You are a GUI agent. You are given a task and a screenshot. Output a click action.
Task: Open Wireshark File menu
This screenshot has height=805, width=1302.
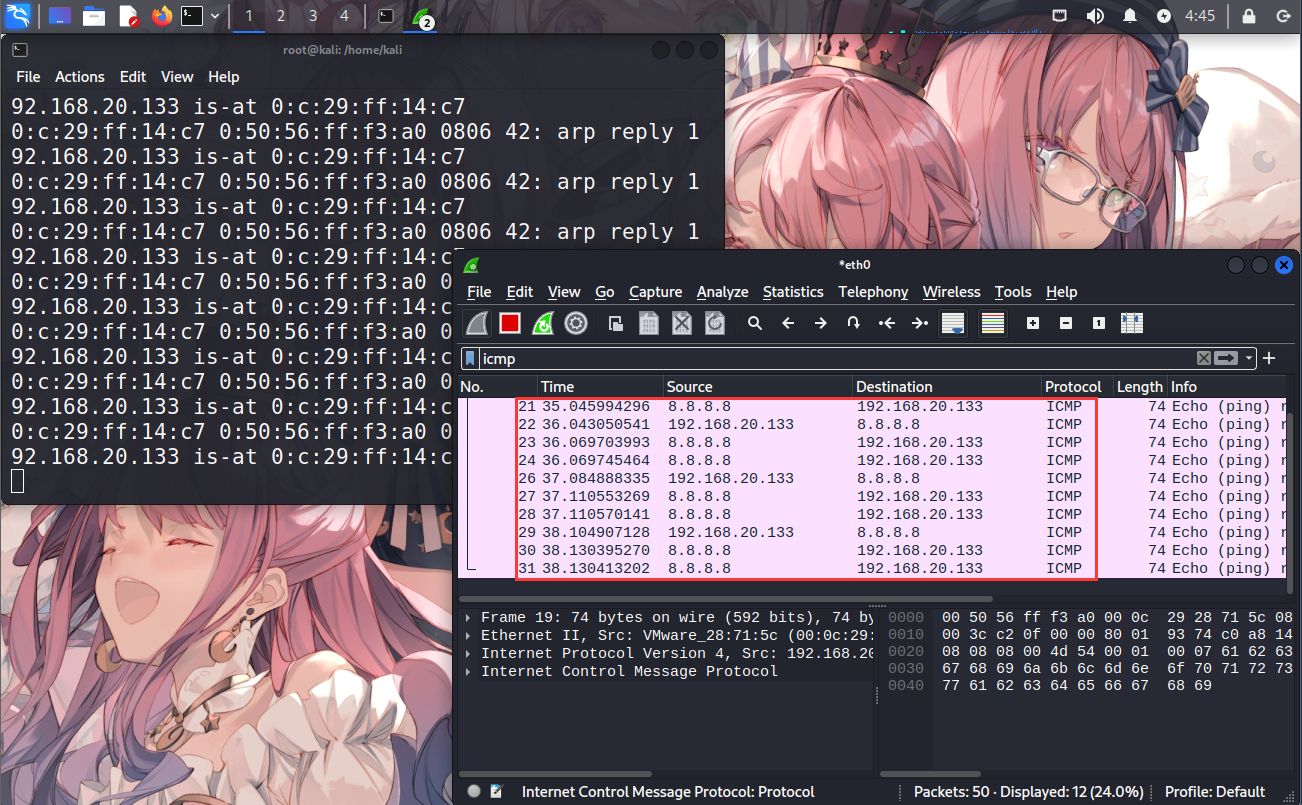[x=479, y=292]
